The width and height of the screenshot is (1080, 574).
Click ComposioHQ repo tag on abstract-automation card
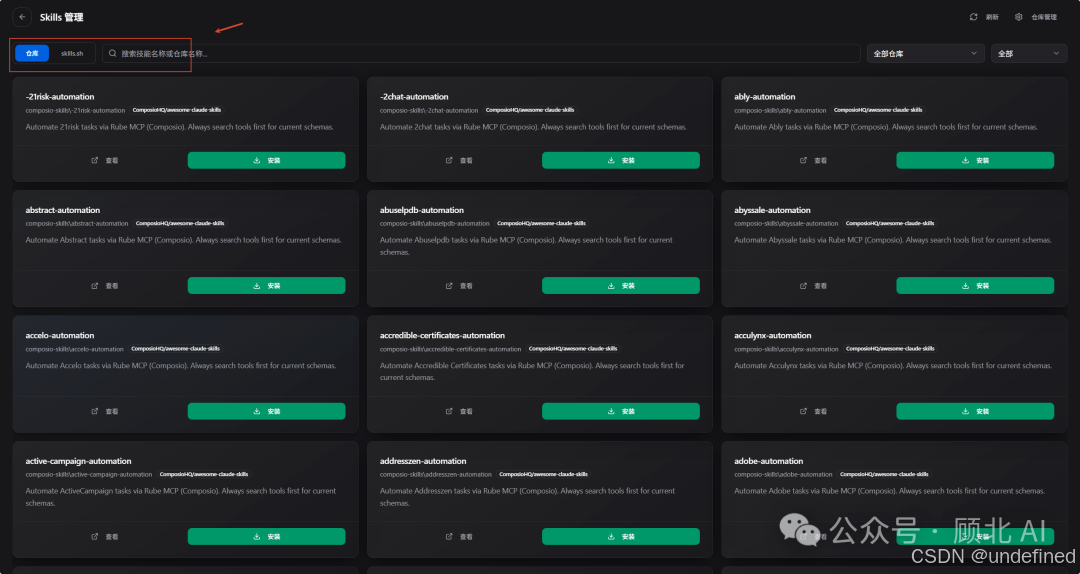pos(180,223)
